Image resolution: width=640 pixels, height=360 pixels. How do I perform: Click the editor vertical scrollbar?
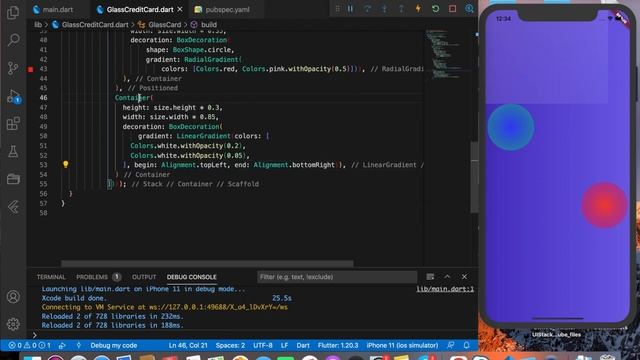(x=474, y=177)
